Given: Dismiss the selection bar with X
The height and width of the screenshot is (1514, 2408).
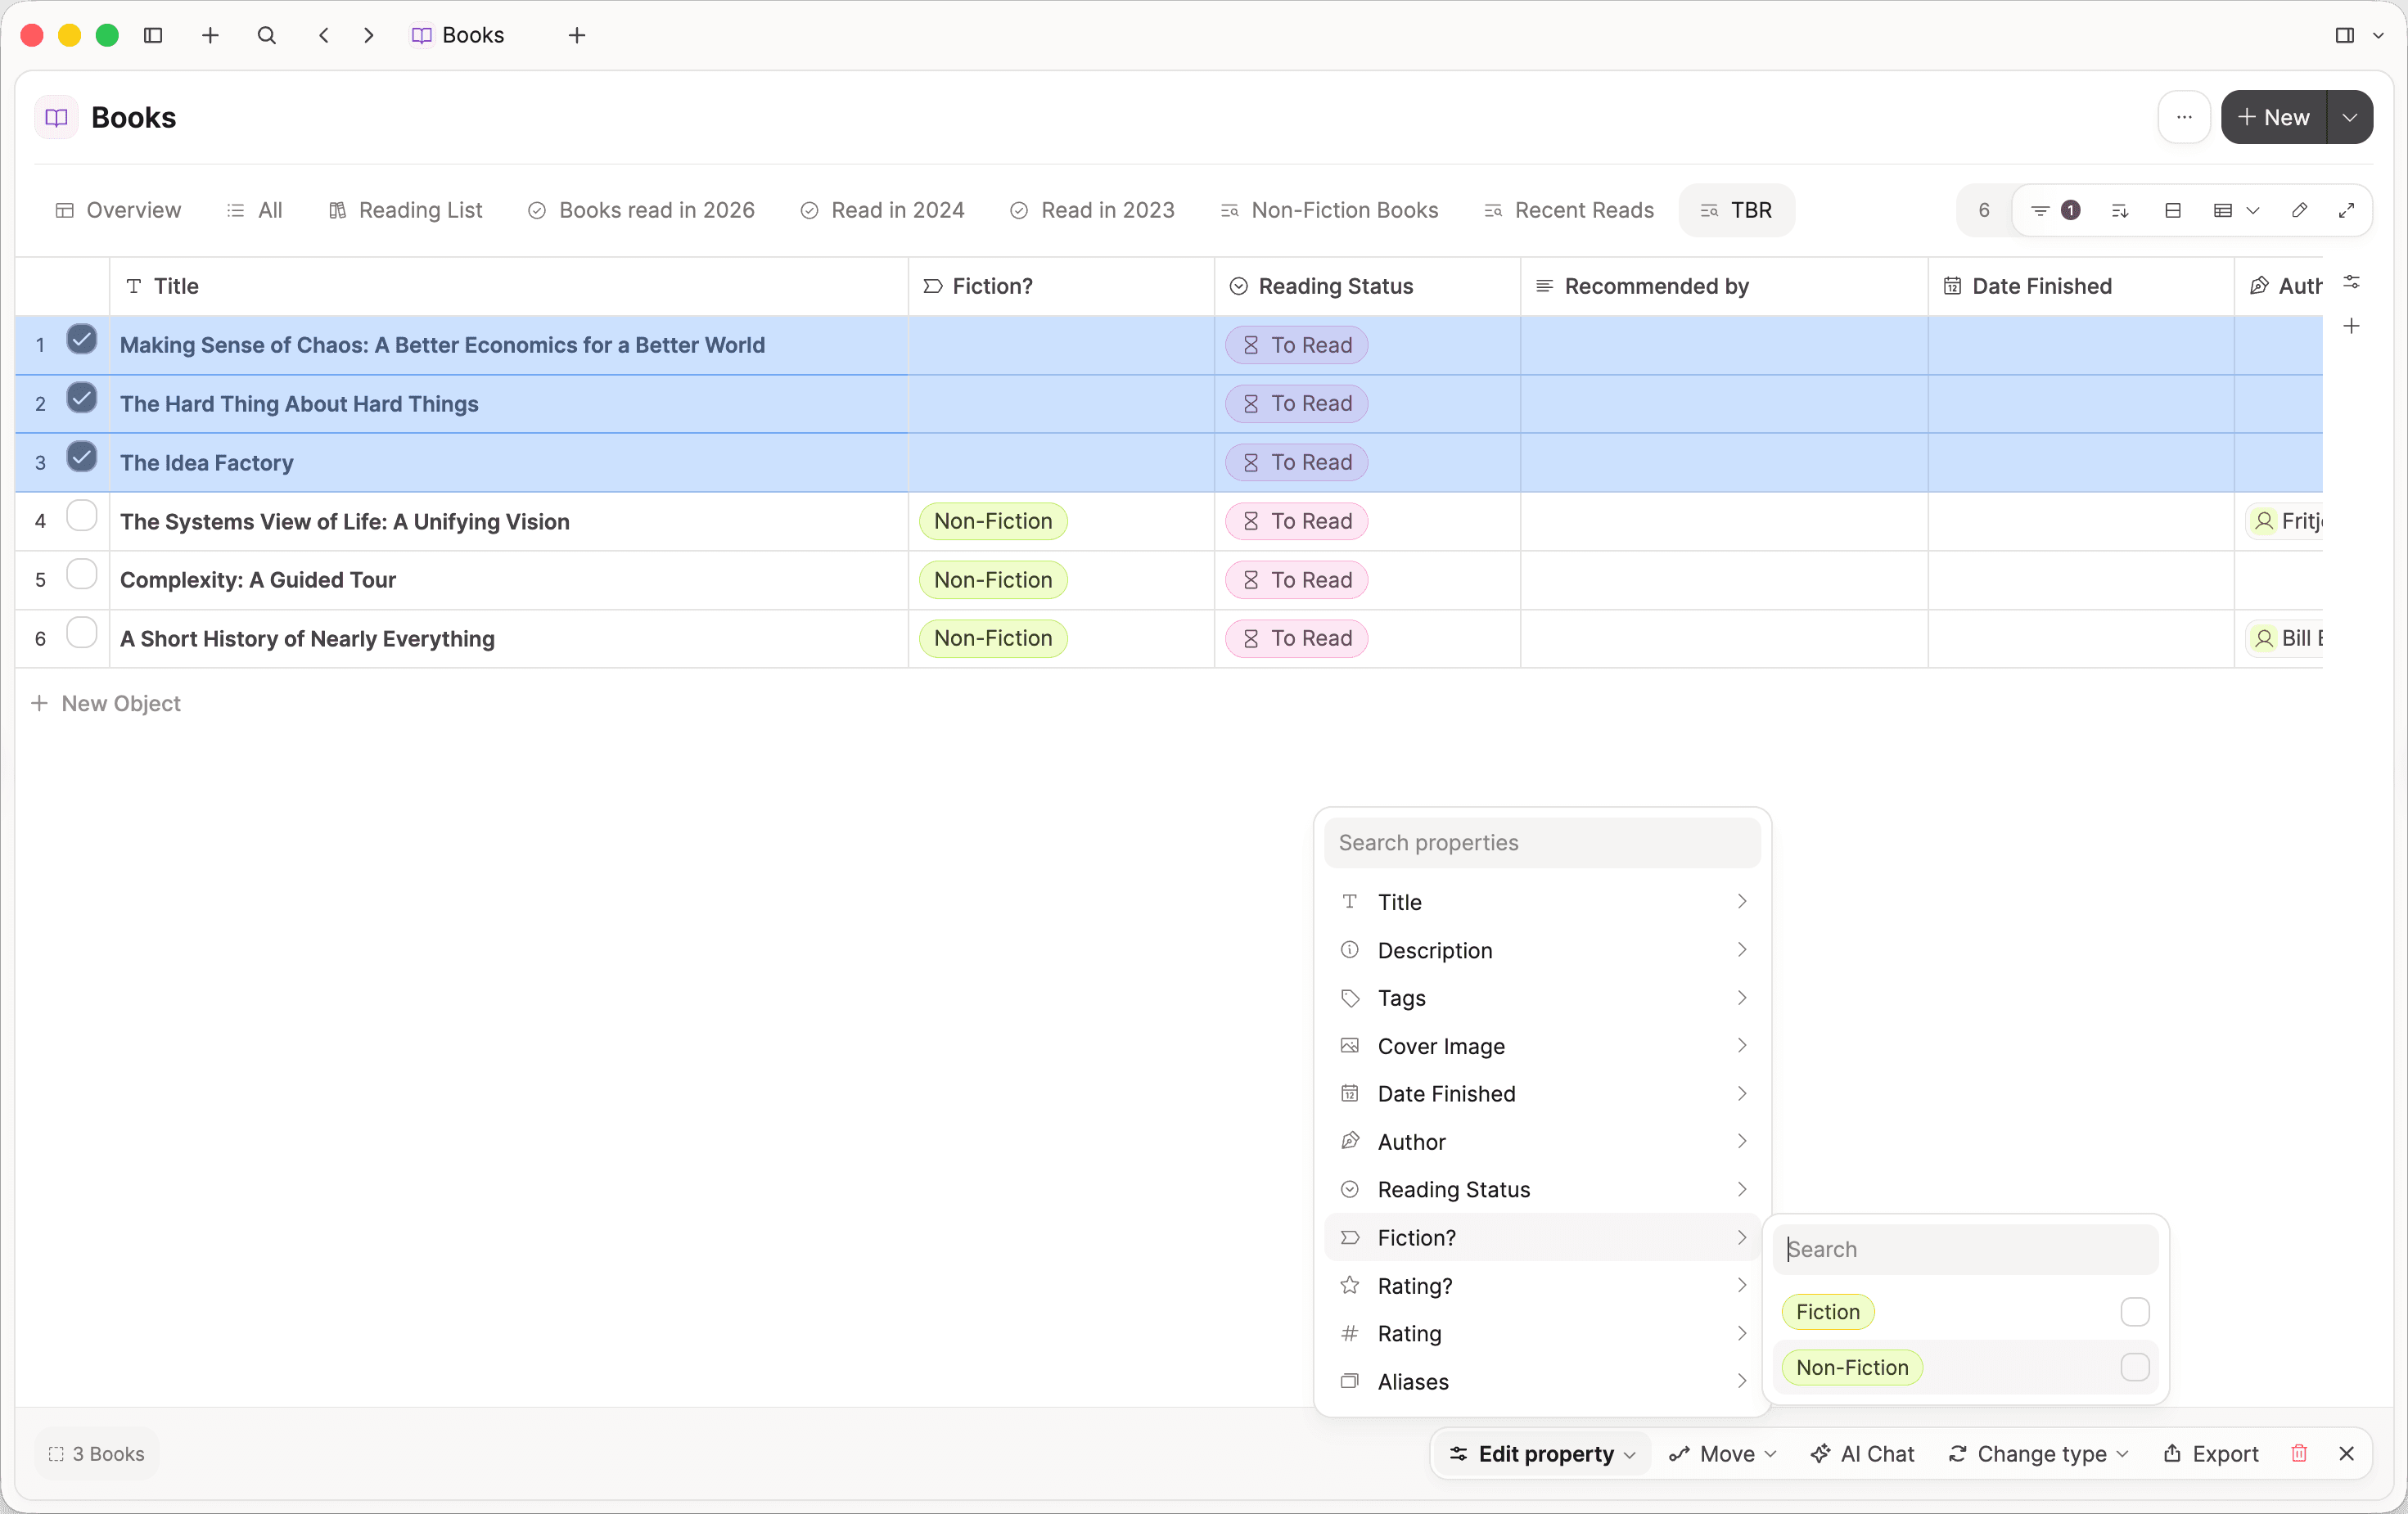Looking at the screenshot, I should [2346, 1453].
